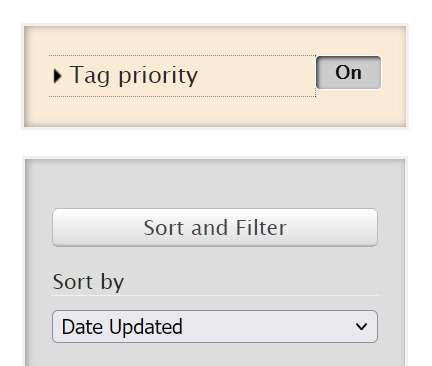Choose a sort option from Date Updated

[x=215, y=327]
